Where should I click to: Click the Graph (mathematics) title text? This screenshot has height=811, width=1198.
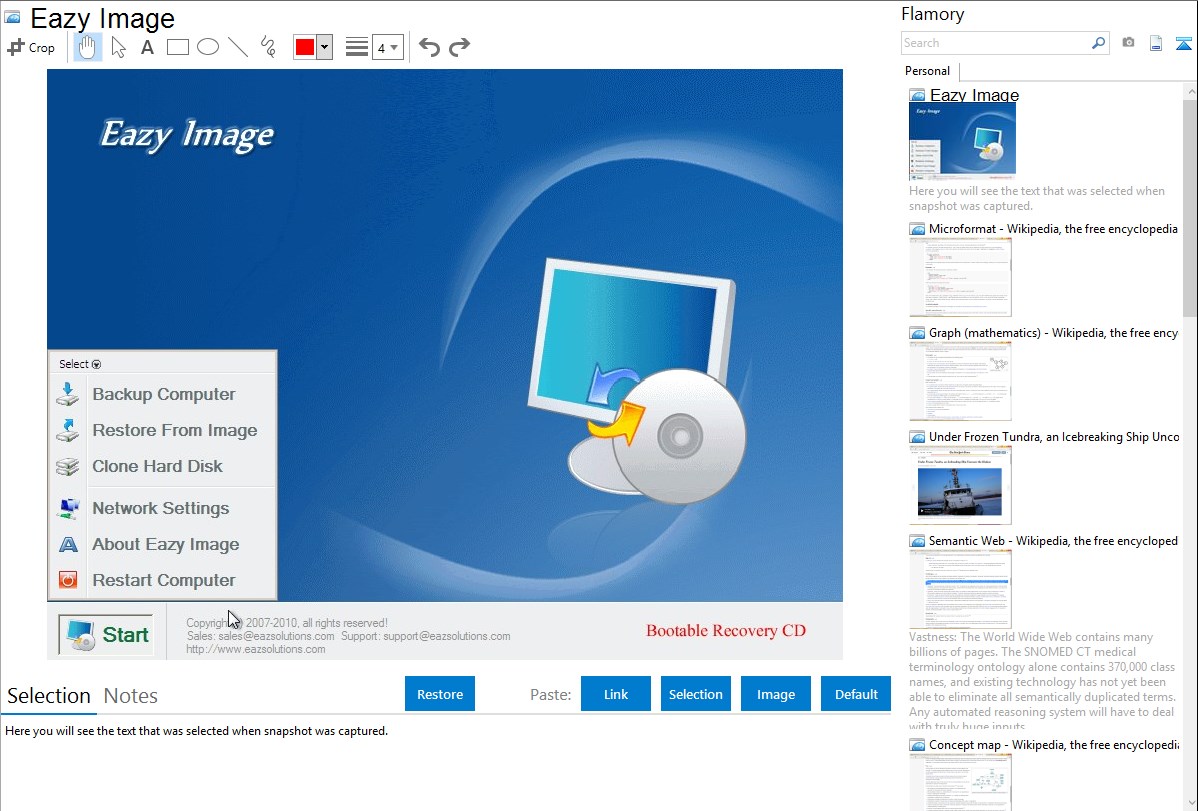[x=1053, y=333]
